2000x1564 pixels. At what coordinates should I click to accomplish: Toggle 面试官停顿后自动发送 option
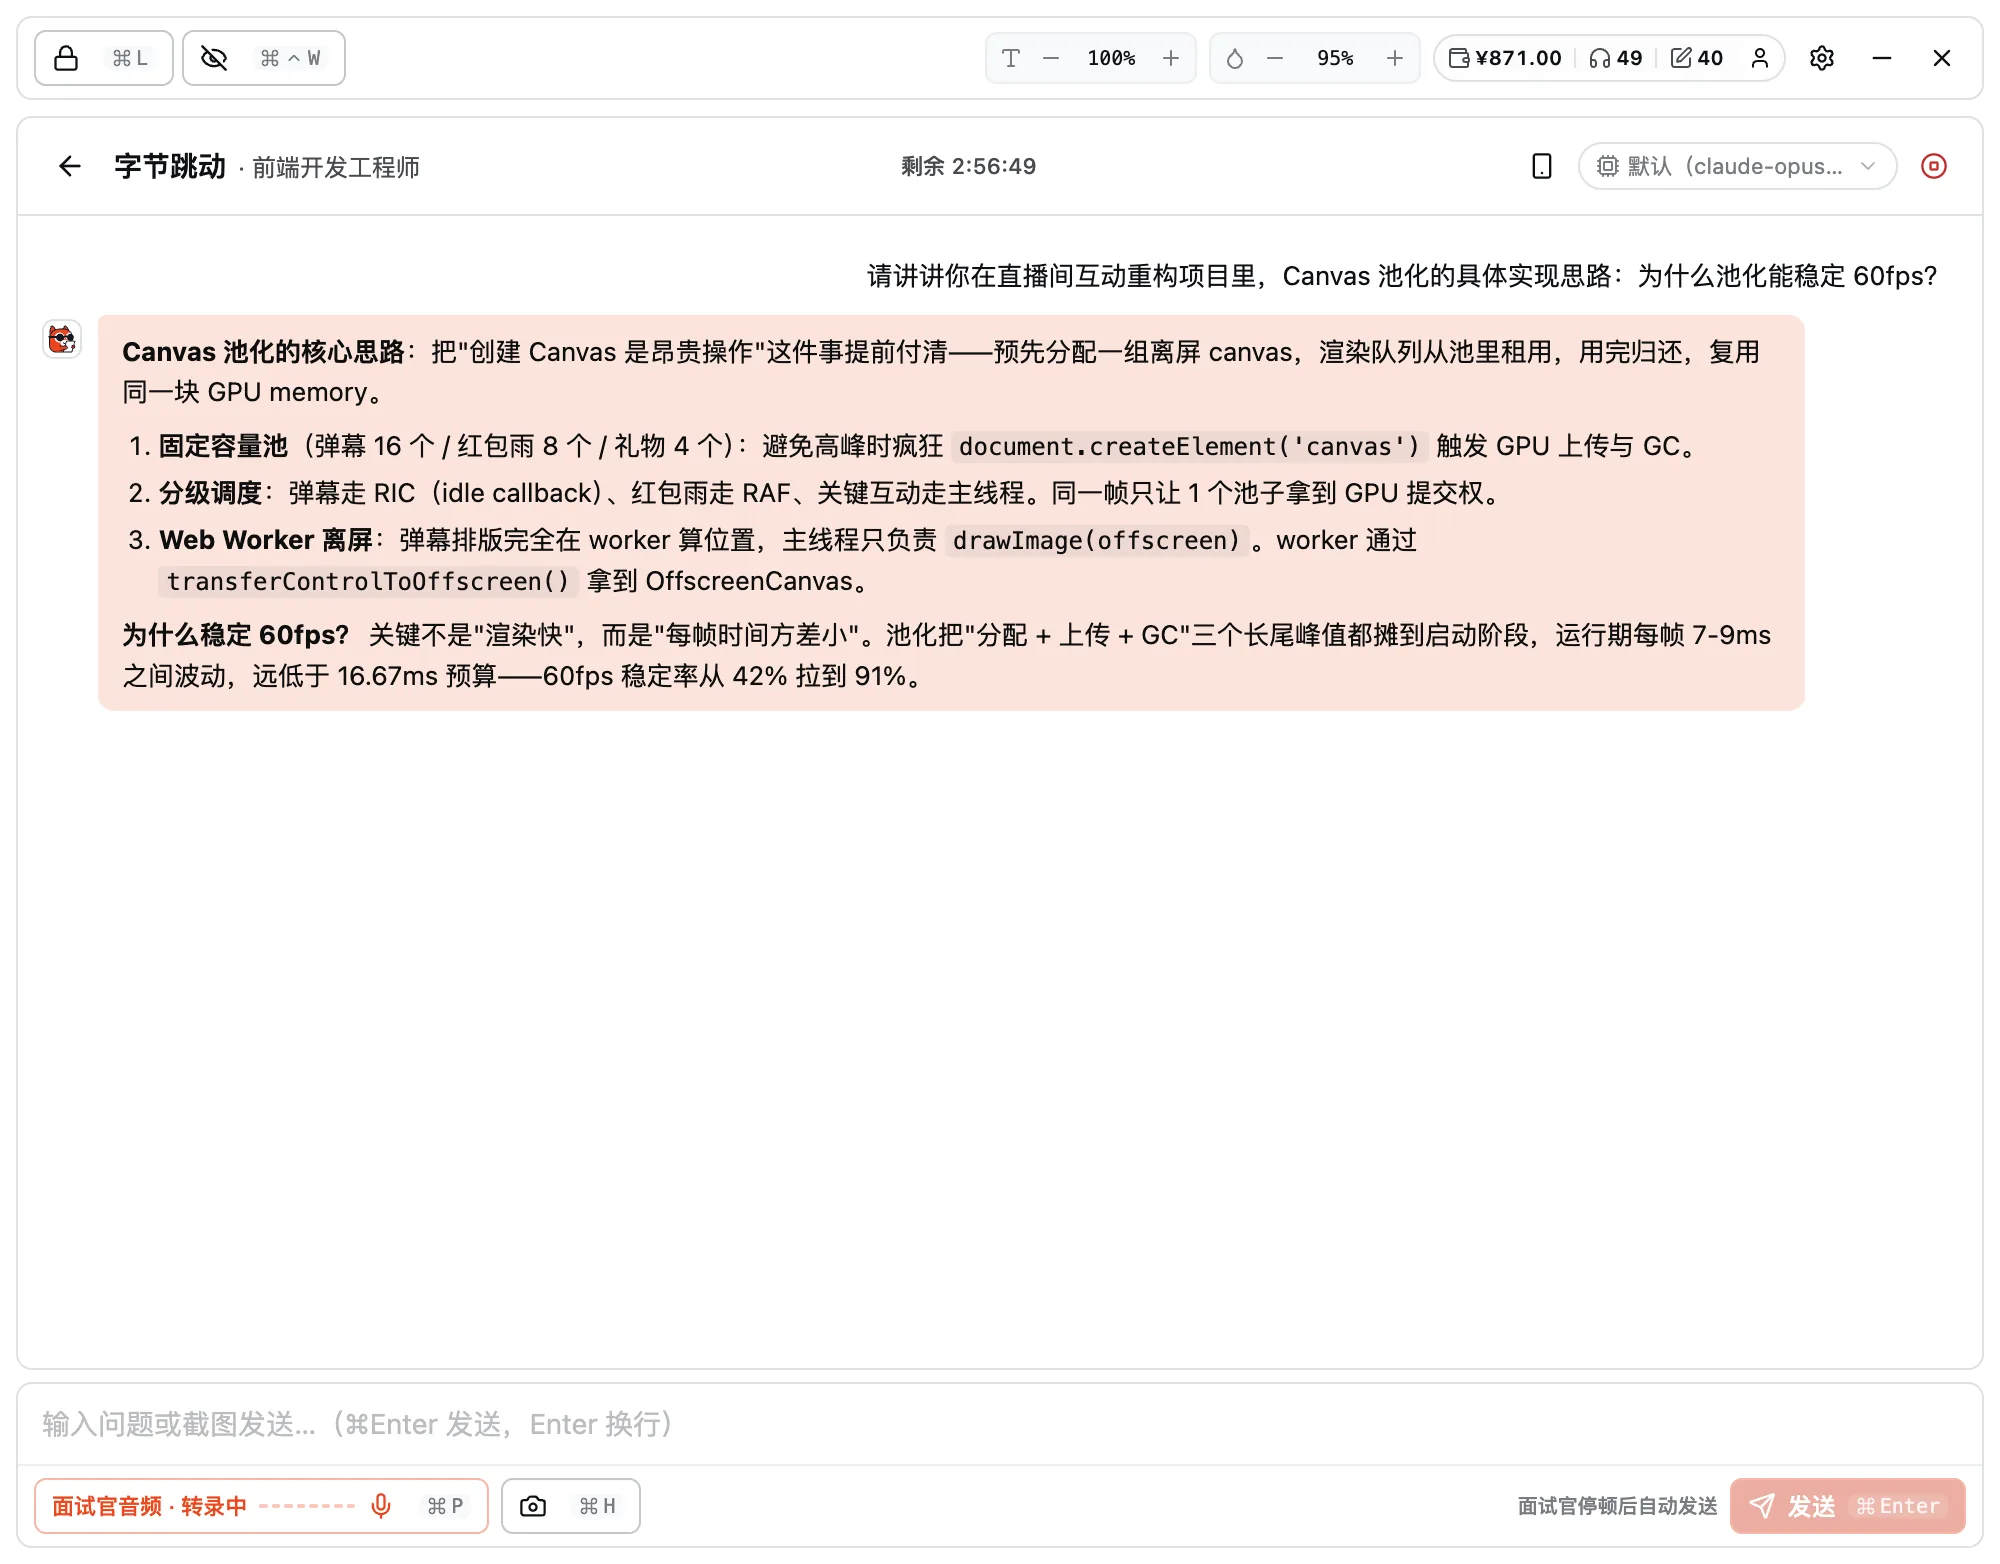(x=1617, y=1506)
